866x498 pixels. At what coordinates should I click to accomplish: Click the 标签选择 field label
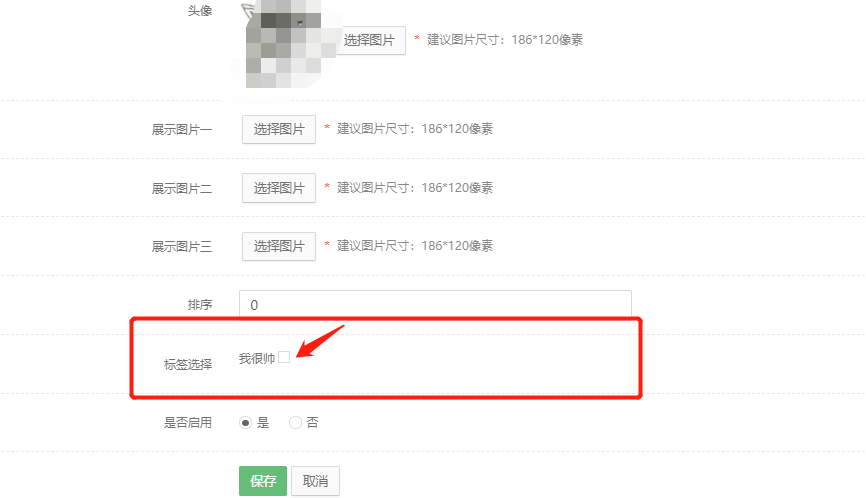pyautogui.click(x=188, y=364)
